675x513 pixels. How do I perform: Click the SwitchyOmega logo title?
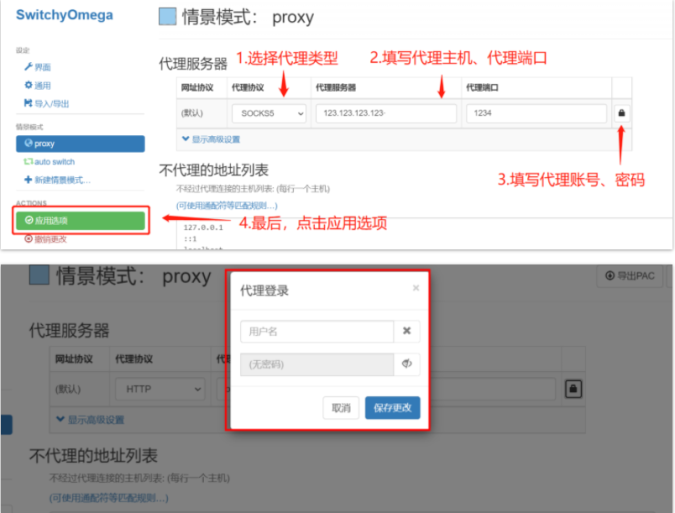(65, 15)
